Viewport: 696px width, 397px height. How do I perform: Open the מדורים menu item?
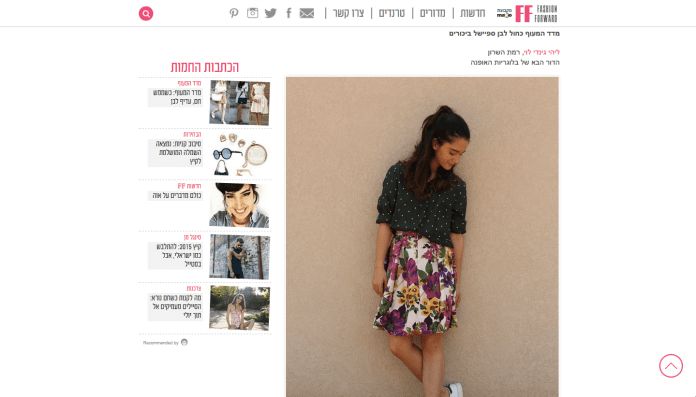(432, 13)
